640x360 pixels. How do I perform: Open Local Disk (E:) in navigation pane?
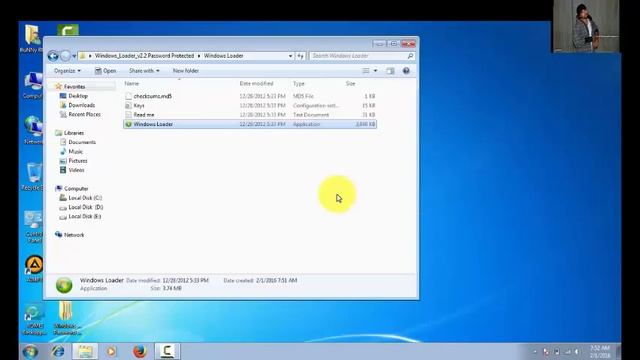coord(84,217)
